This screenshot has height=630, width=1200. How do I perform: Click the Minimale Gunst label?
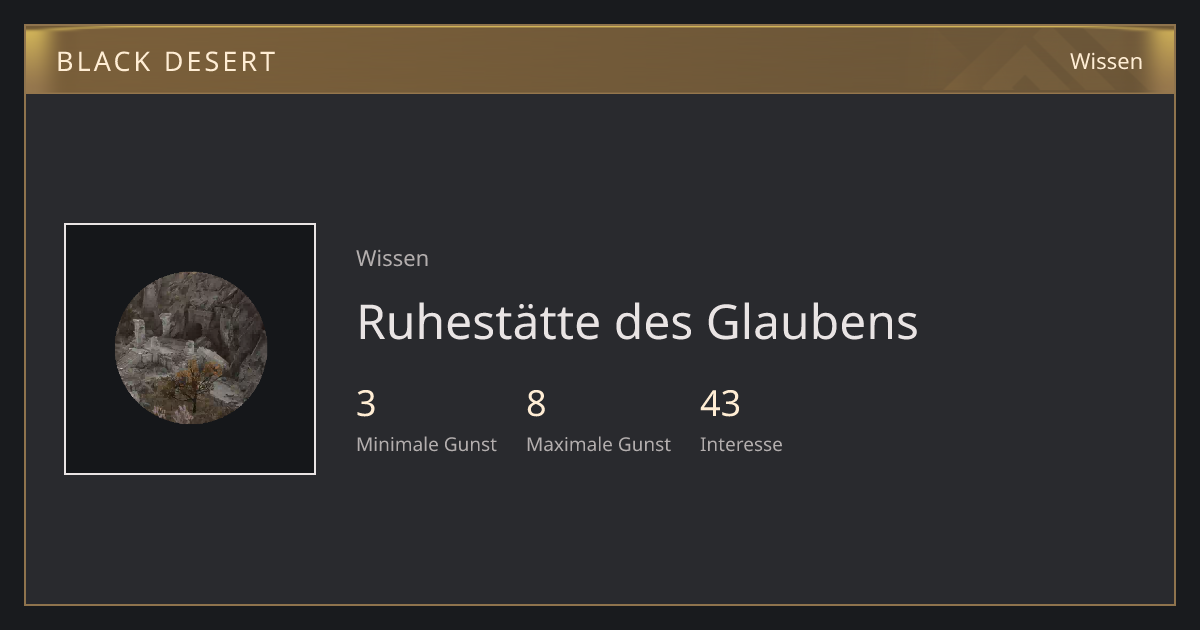[x=426, y=444]
